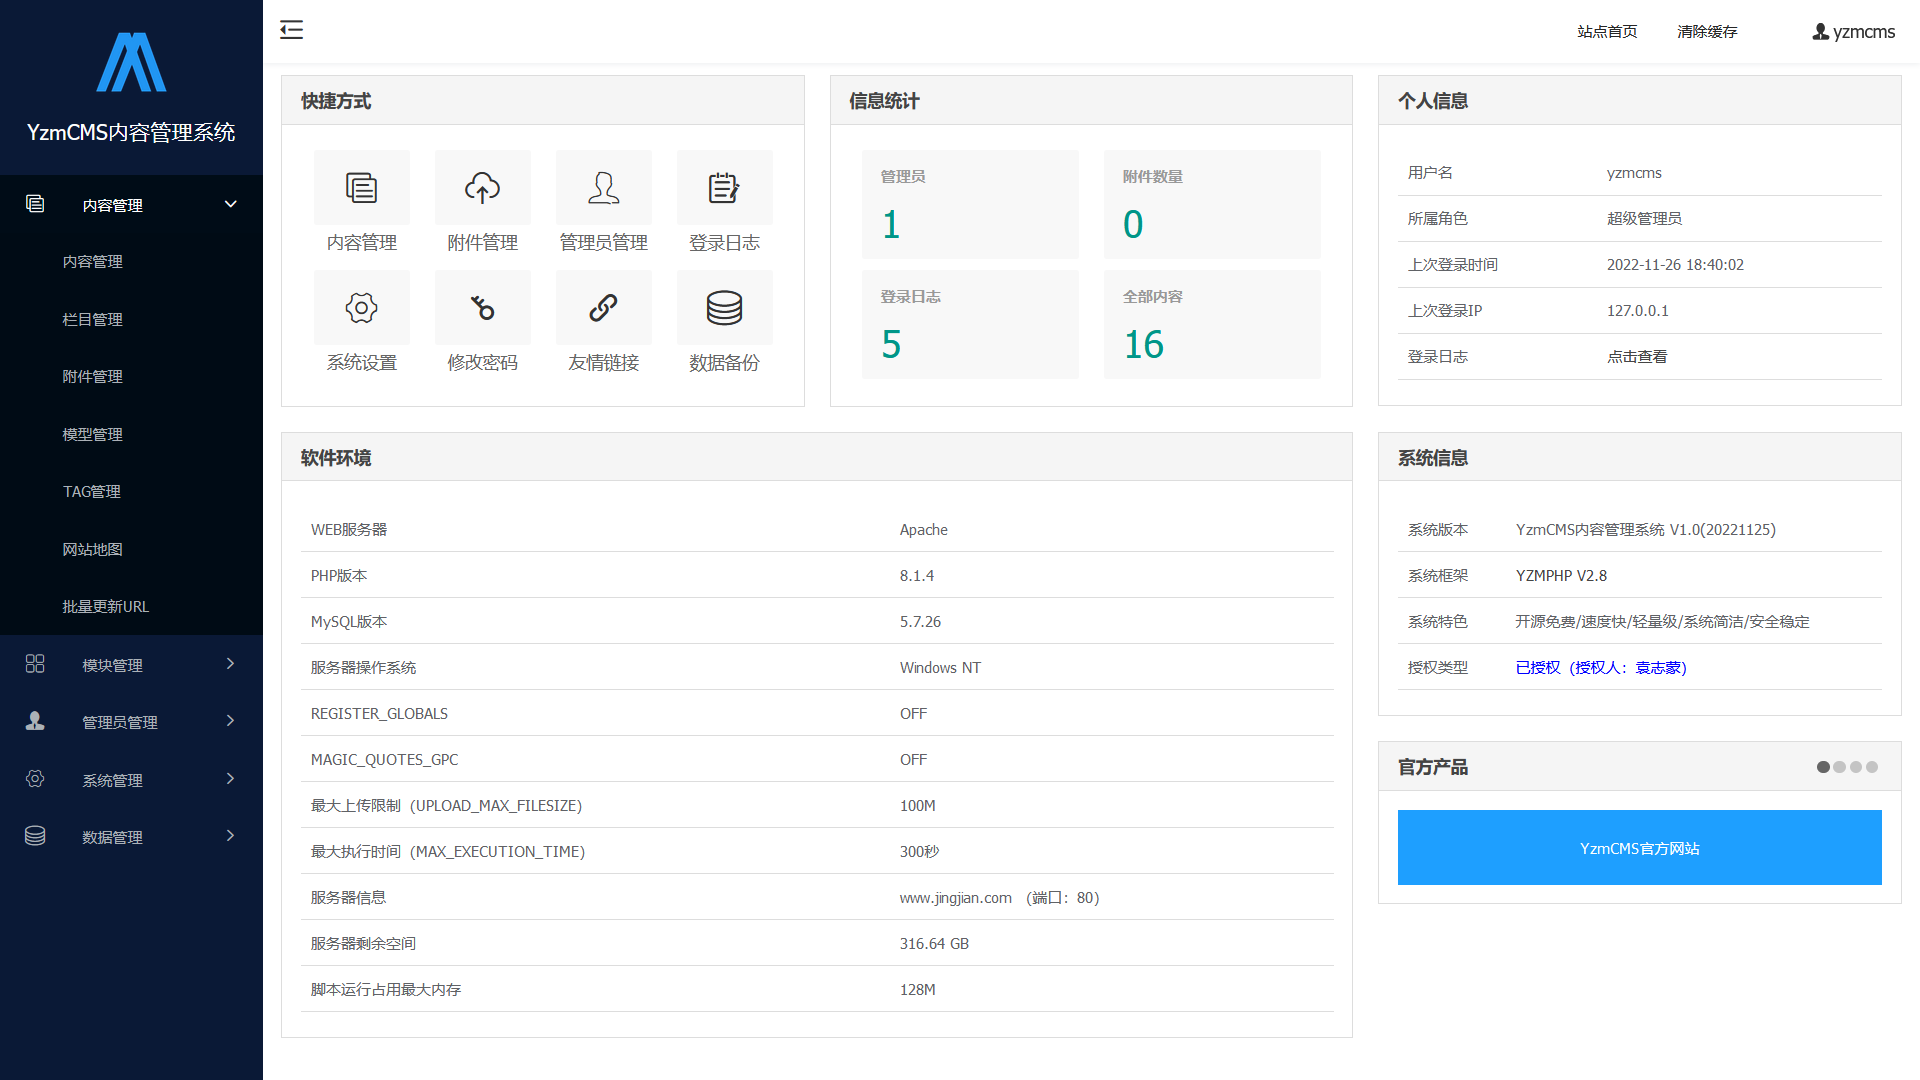Image resolution: width=1920 pixels, height=1080 pixels.
Task: Click the 登录日志 statistics card showing 5
Action: coord(970,324)
